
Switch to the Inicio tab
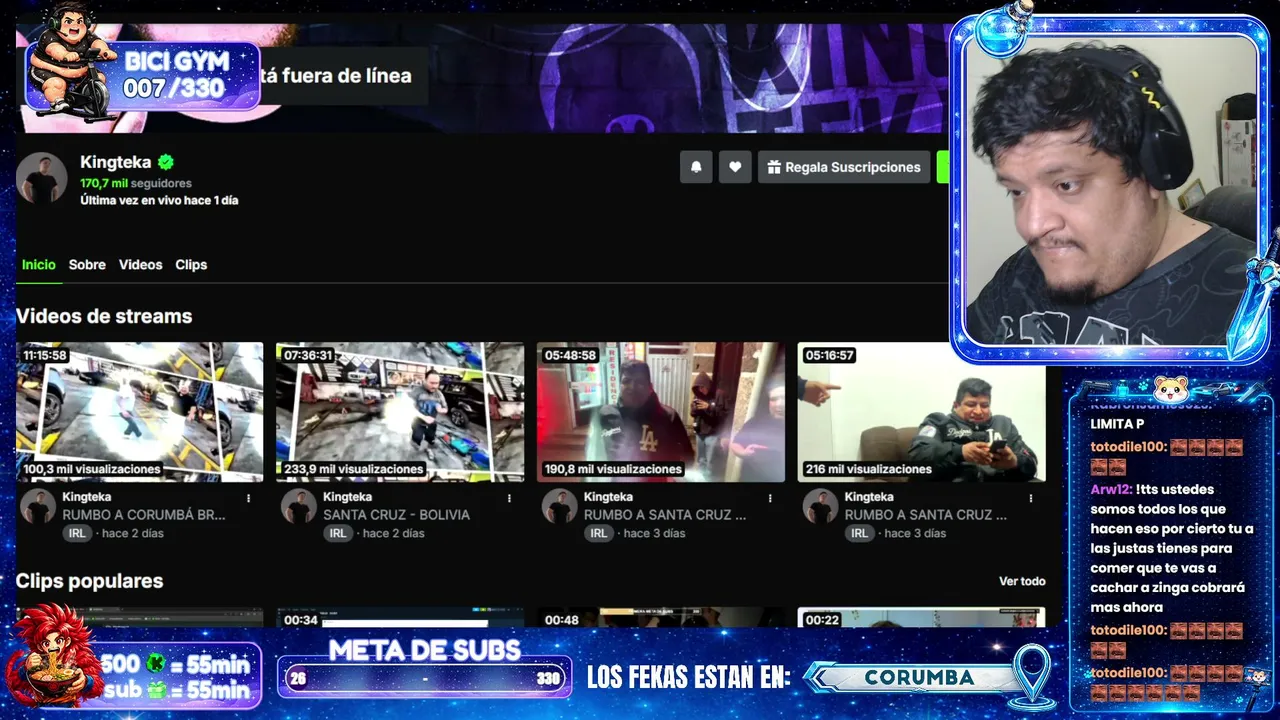[x=39, y=265]
